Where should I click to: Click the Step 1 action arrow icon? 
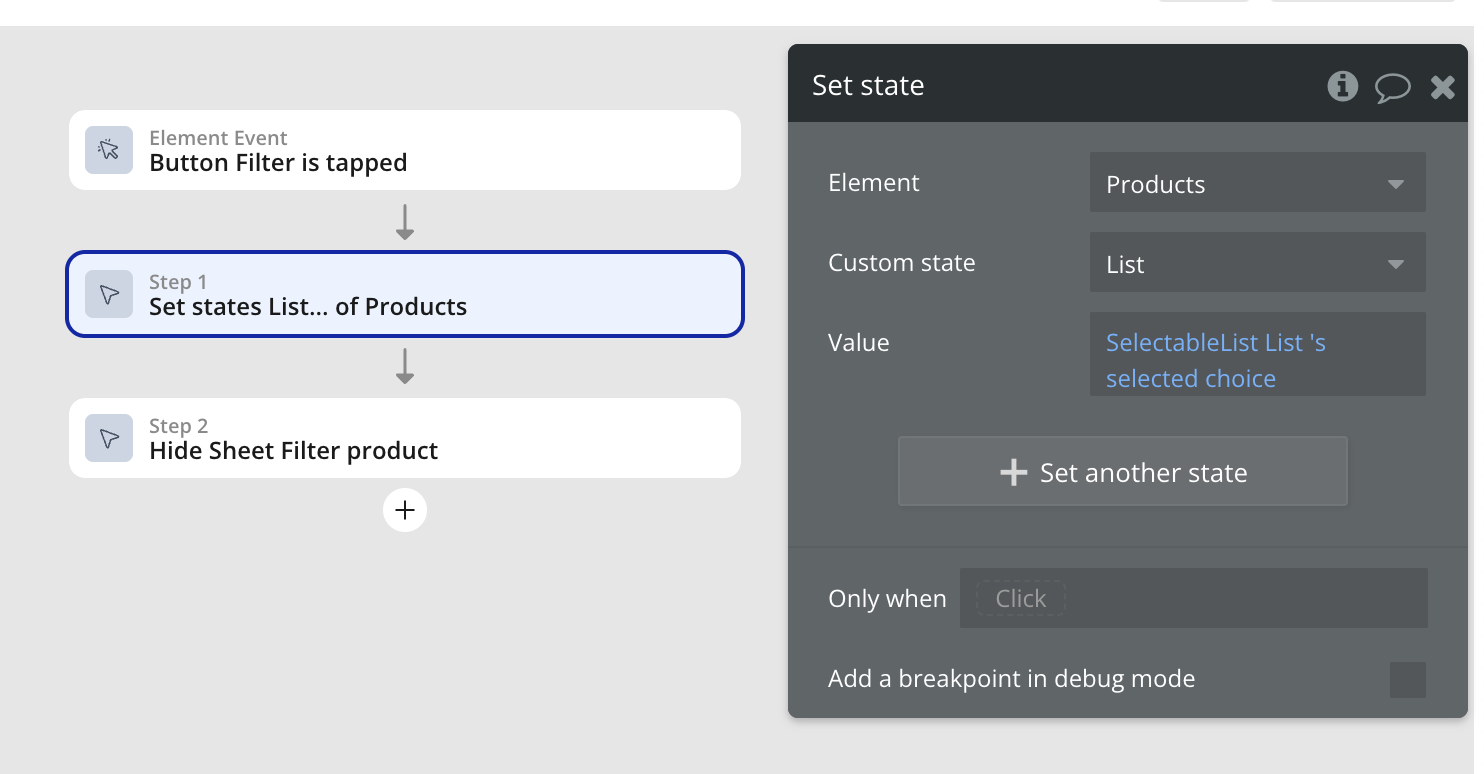point(109,294)
